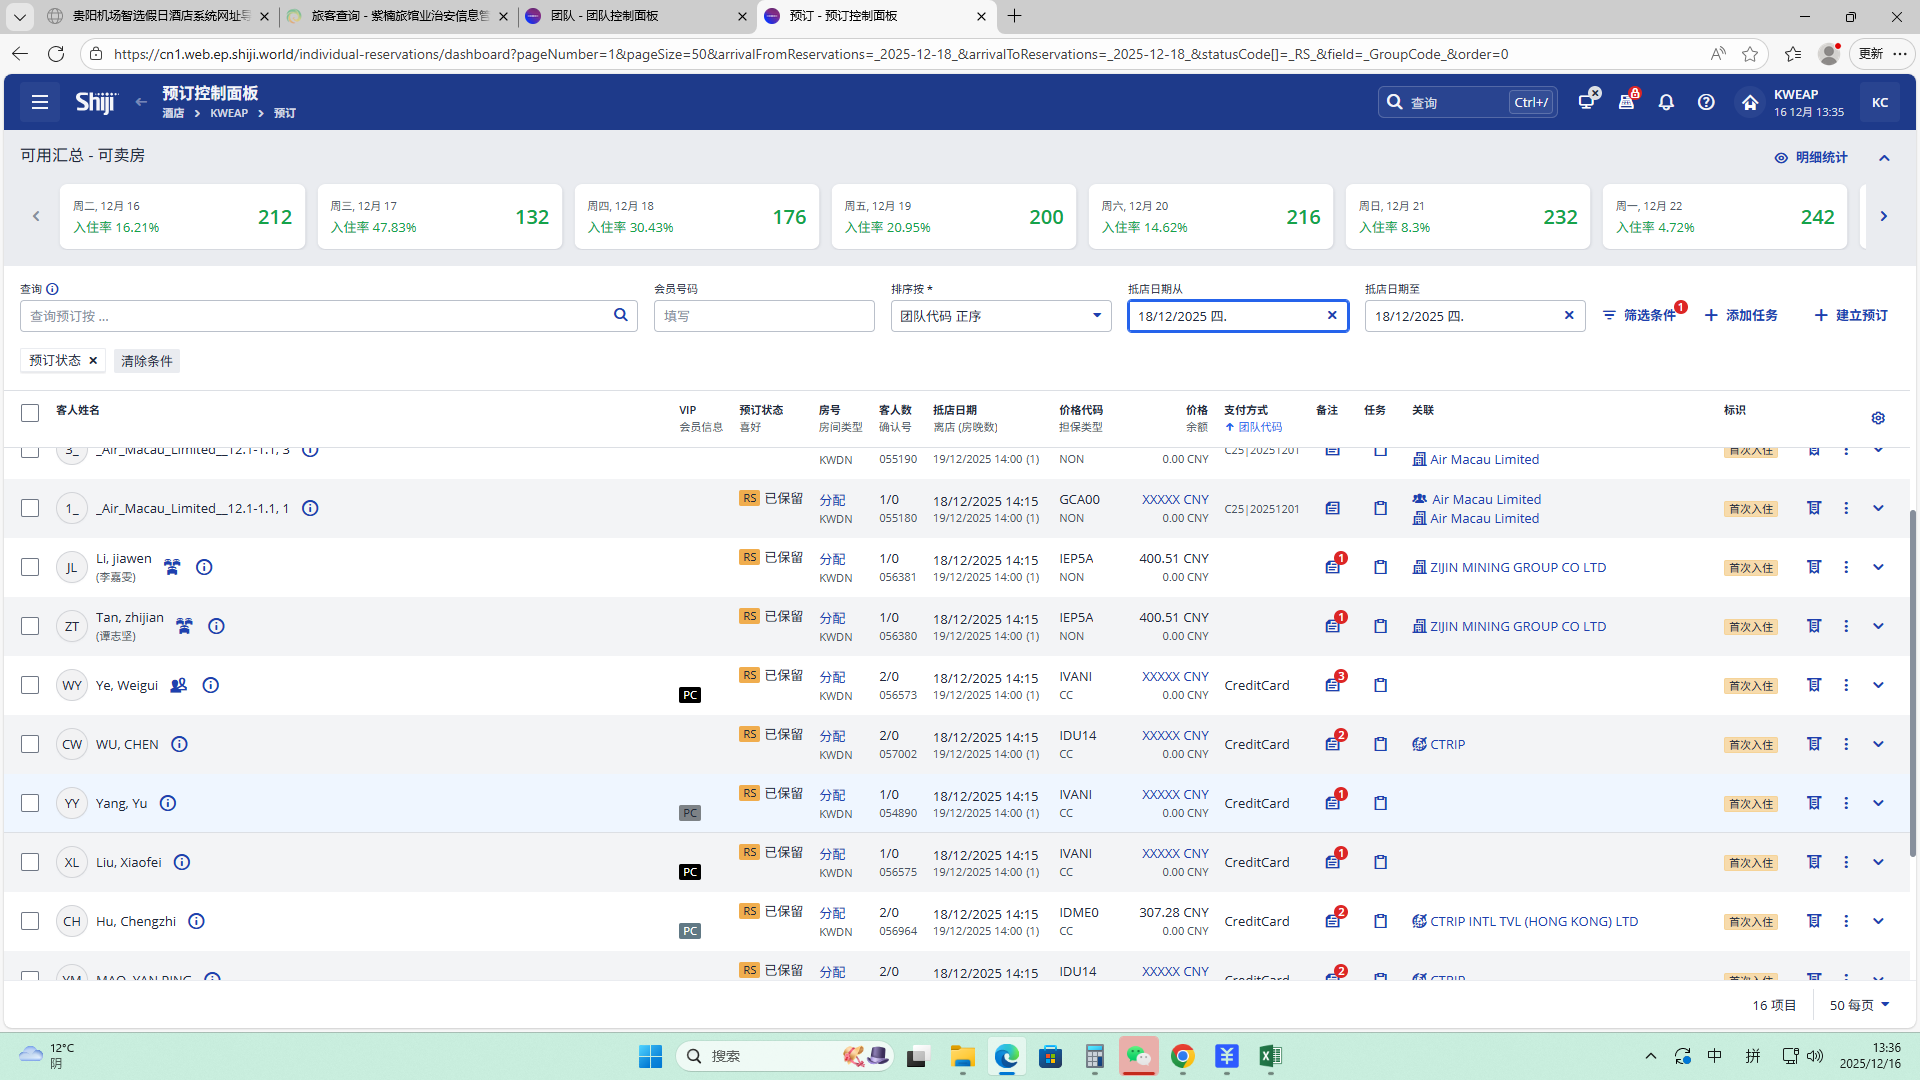Click the notifications bell icon
The width and height of the screenshot is (1920, 1080).
pos(1666,102)
